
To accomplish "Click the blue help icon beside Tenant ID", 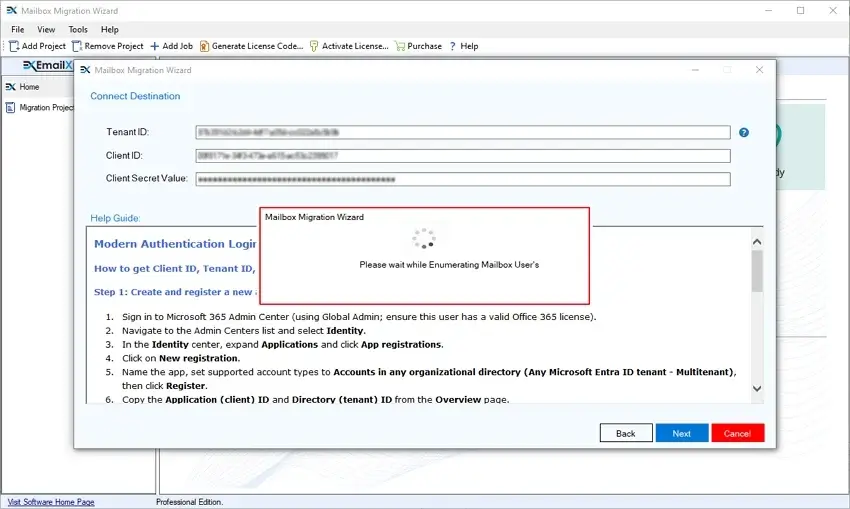I will tap(744, 132).
